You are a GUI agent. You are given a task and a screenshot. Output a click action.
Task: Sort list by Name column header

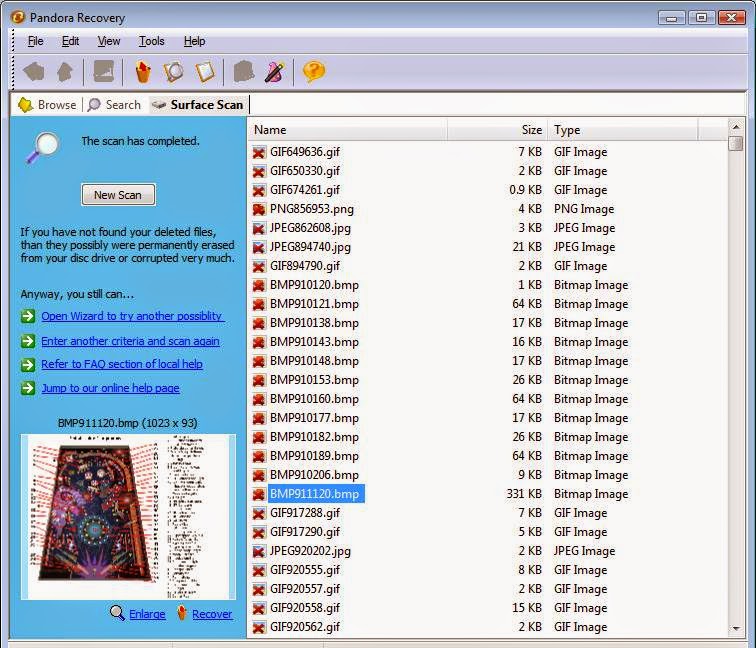348,130
